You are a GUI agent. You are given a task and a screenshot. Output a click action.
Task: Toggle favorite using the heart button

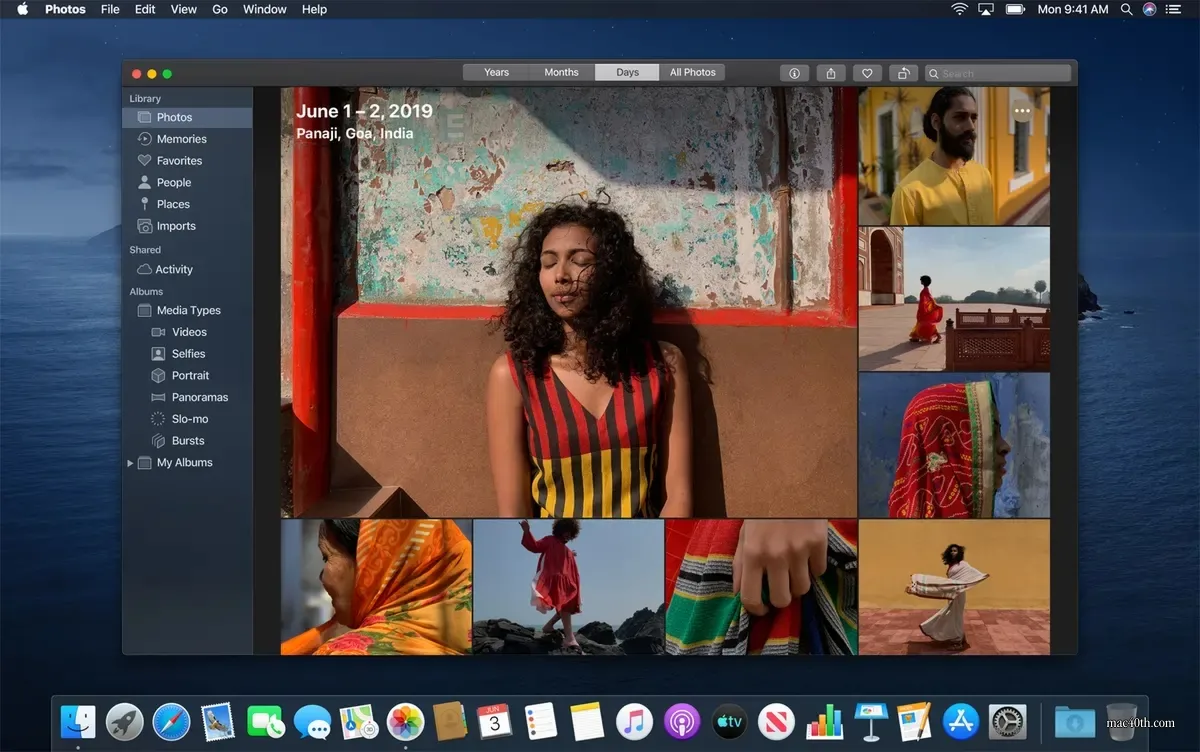click(x=867, y=72)
